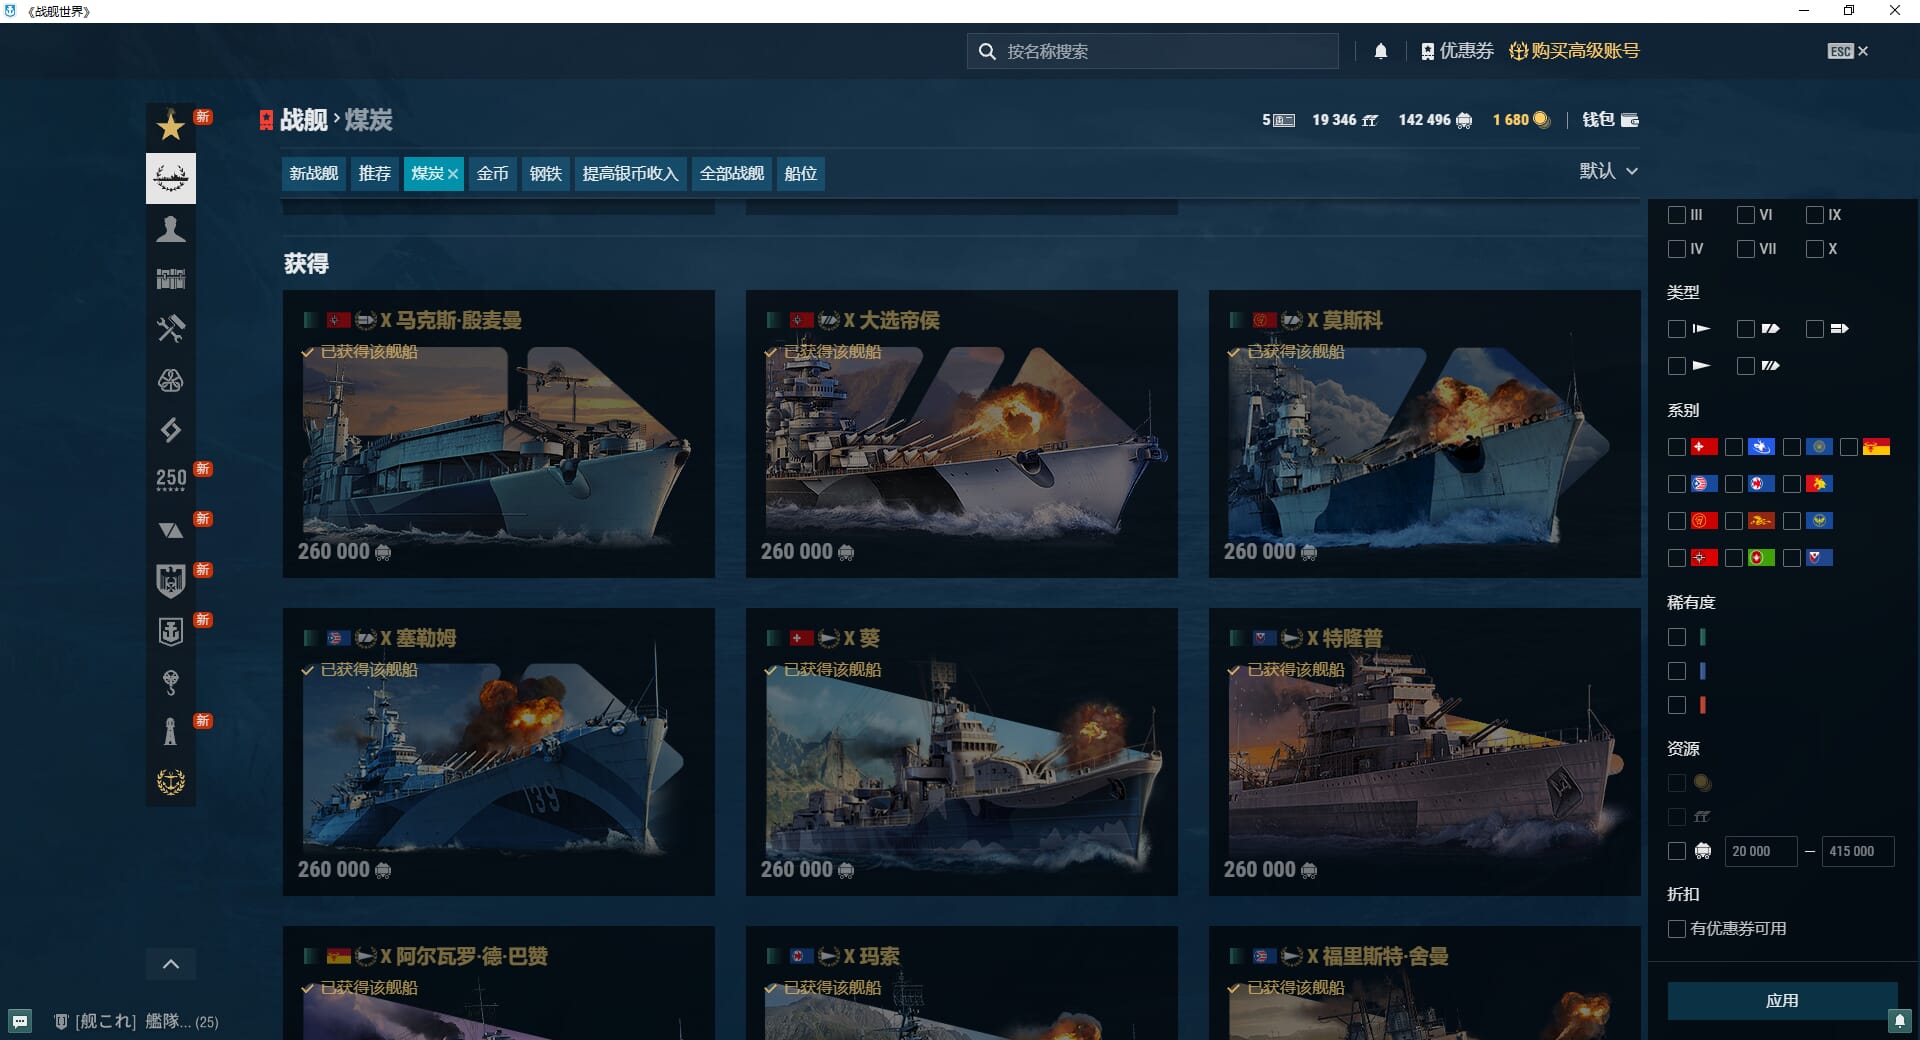Click the wallet icon labeled 钱包
Screen dimensions: 1920x1040
tap(1610, 120)
